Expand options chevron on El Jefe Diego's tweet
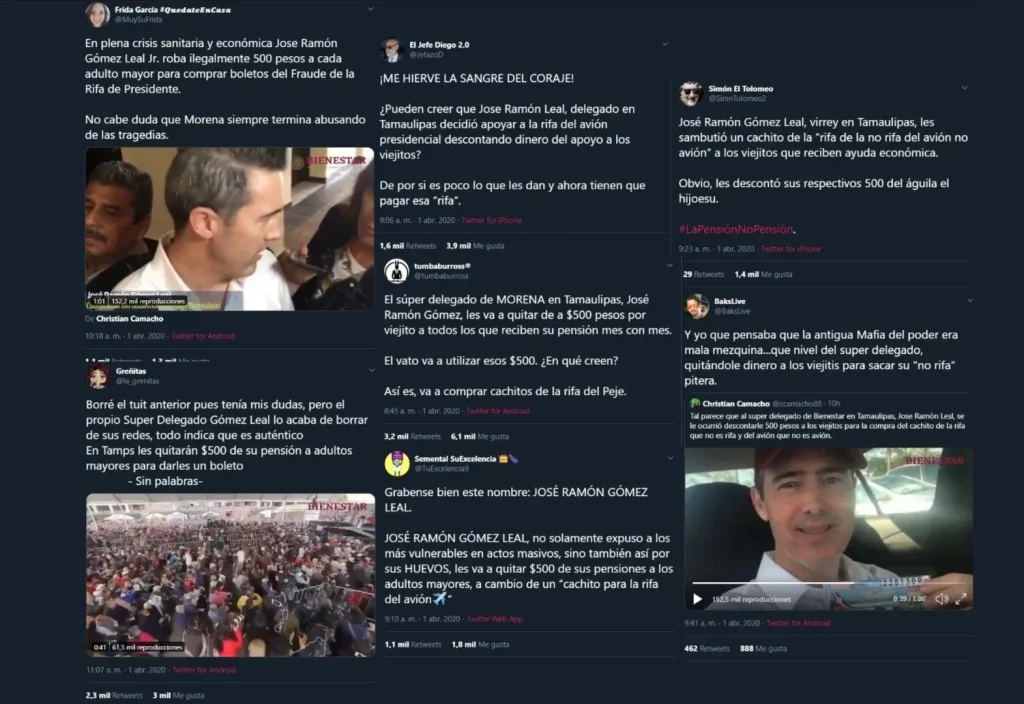 (x=665, y=44)
